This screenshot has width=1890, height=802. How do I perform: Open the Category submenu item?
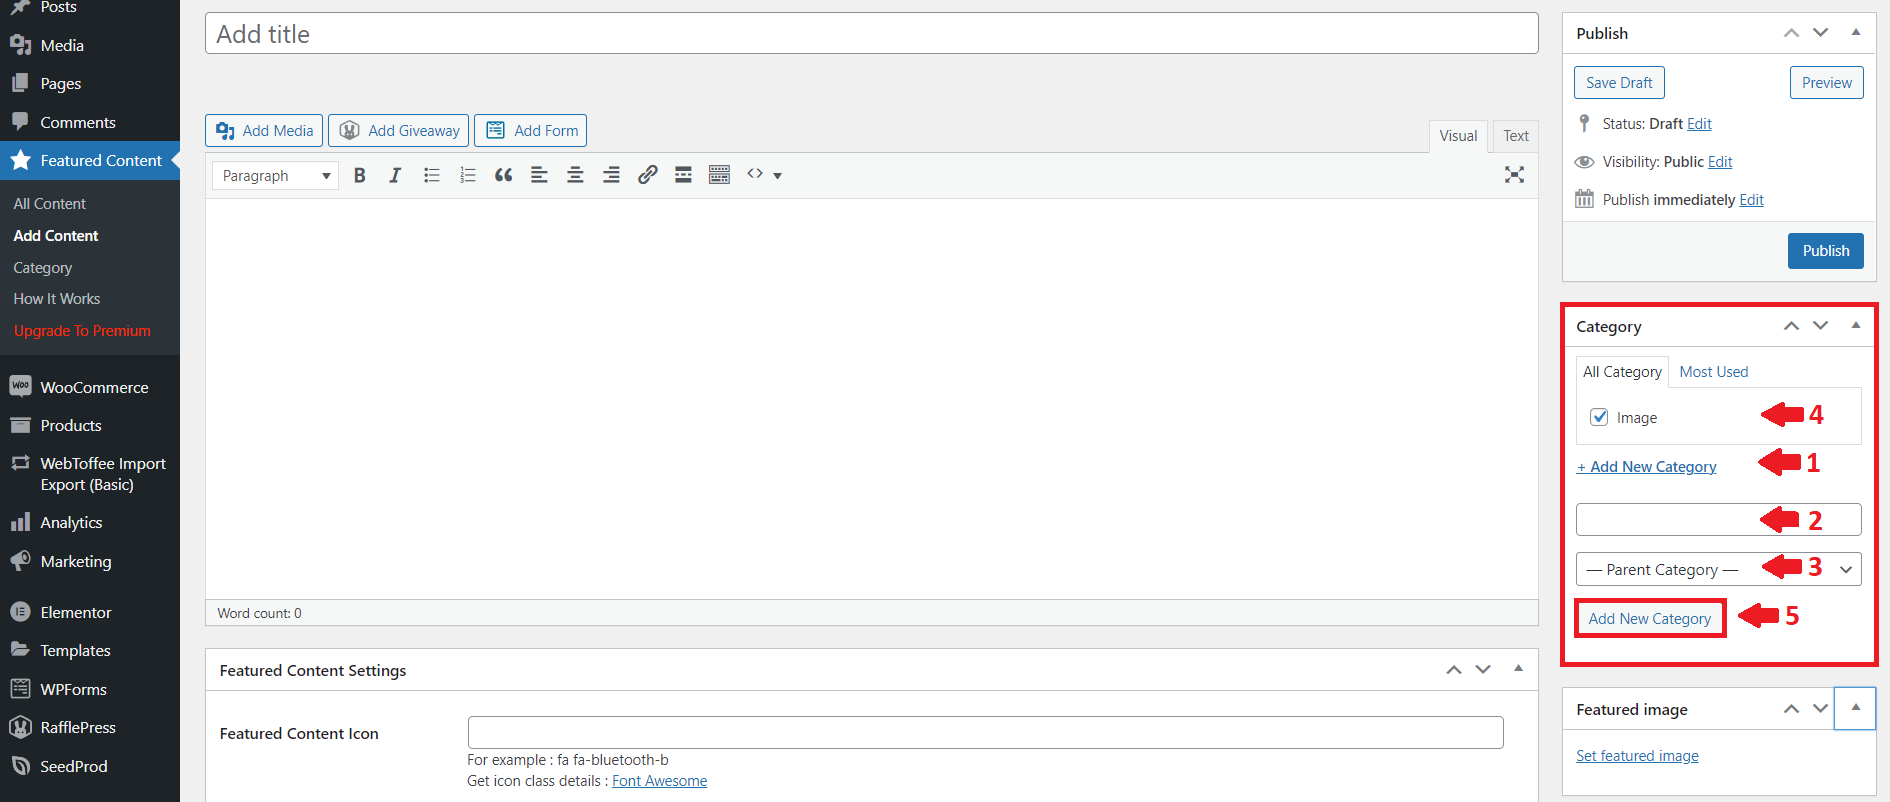coord(43,268)
